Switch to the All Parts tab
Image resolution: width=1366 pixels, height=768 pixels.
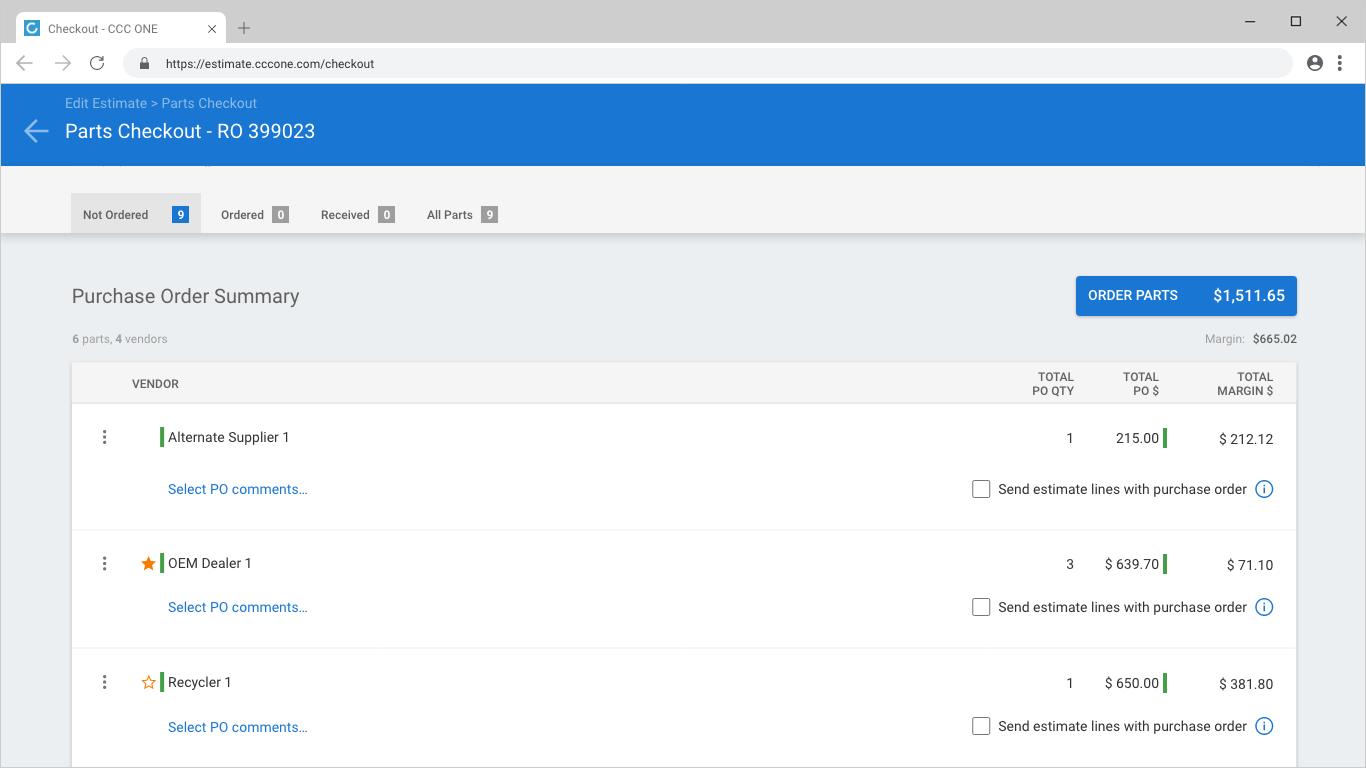[x=462, y=214]
